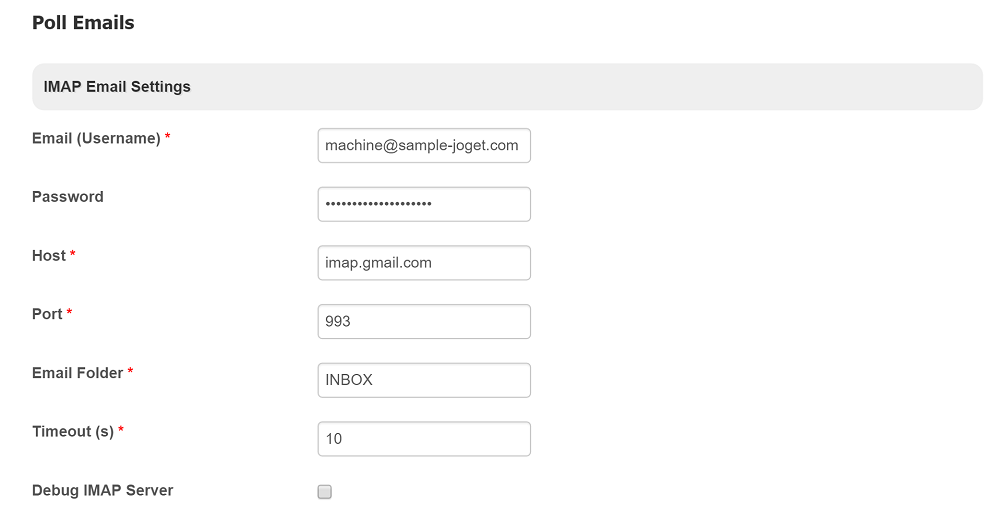Click the Host field containing imap.gmail.com
This screenshot has width=1000, height=519.
pos(423,263)
